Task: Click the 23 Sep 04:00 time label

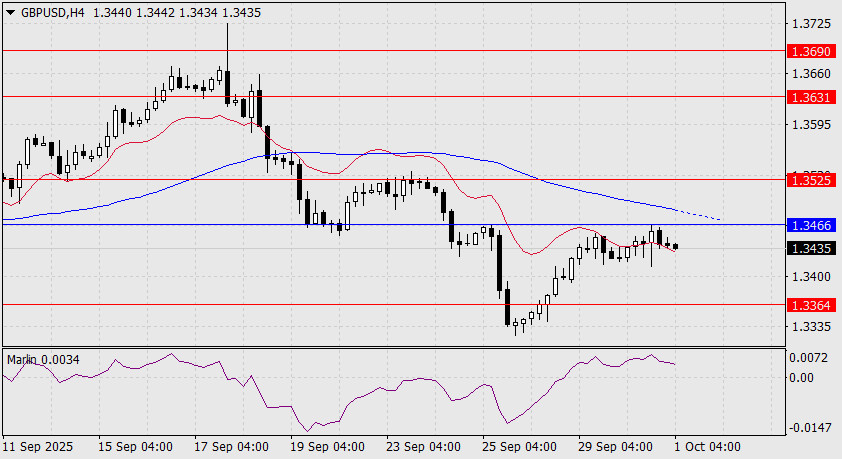Action: click(x=423, y=447)
